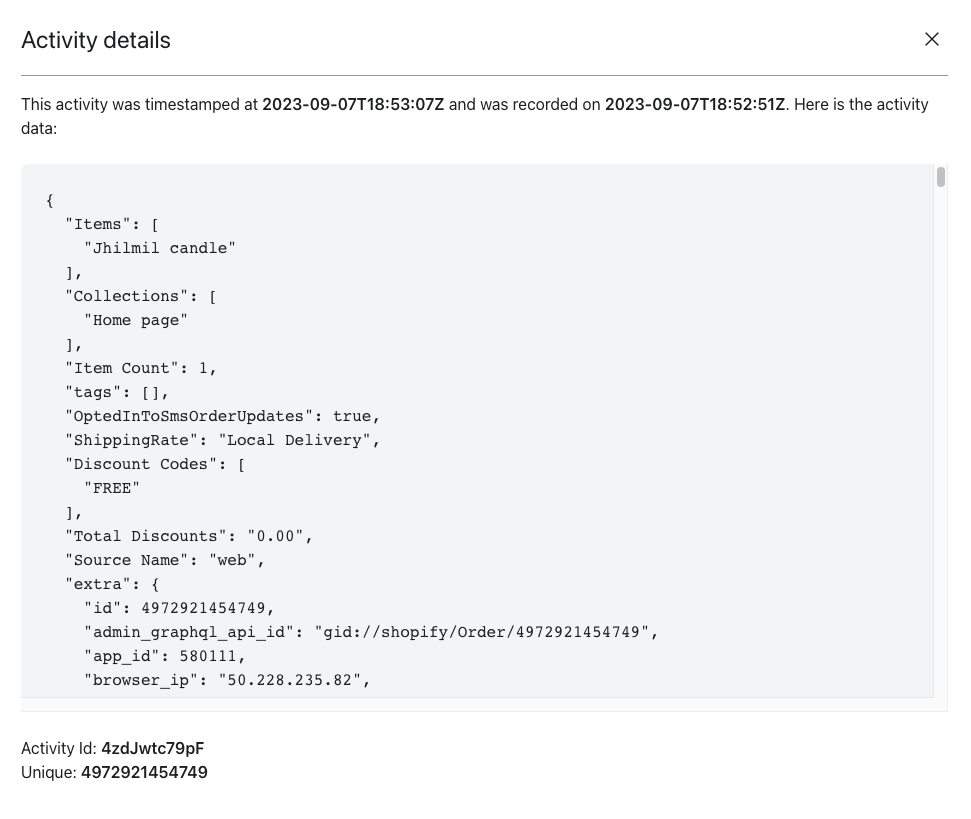The width and height of the screenshot is (971, 819).
Task: Select the recorded date 2023-09-07T18:52:51Z
Action: 694,104
